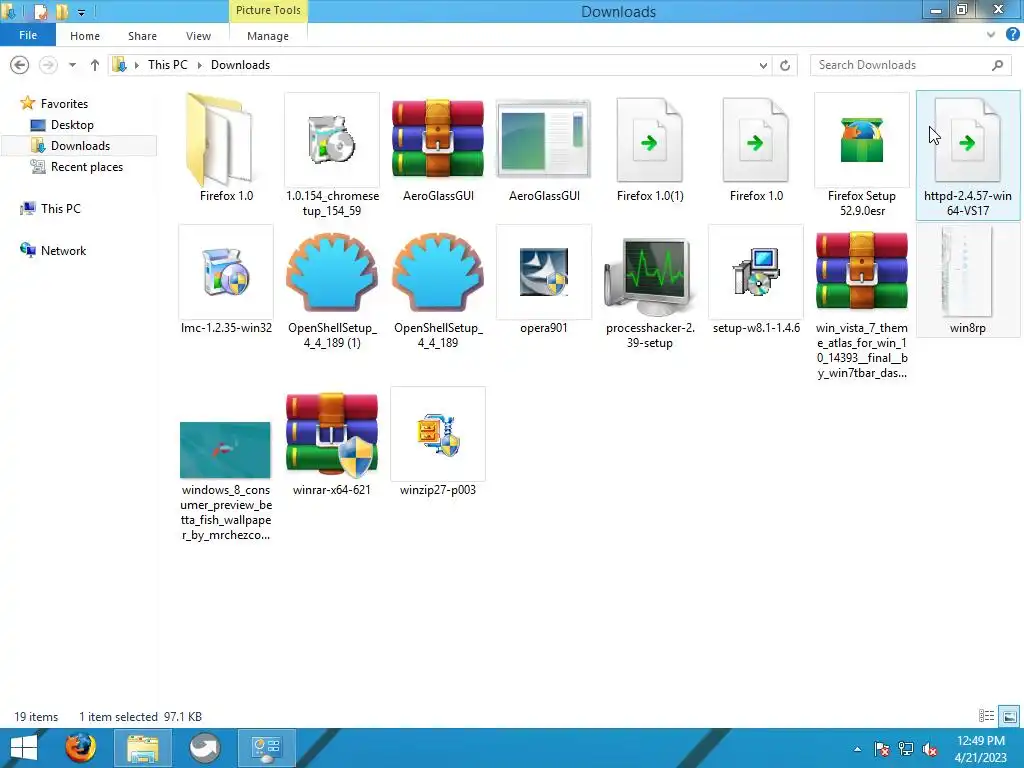Viewport: 1024px width, 768px height.
Task: Go up one folder level
Action: (95, 65)
